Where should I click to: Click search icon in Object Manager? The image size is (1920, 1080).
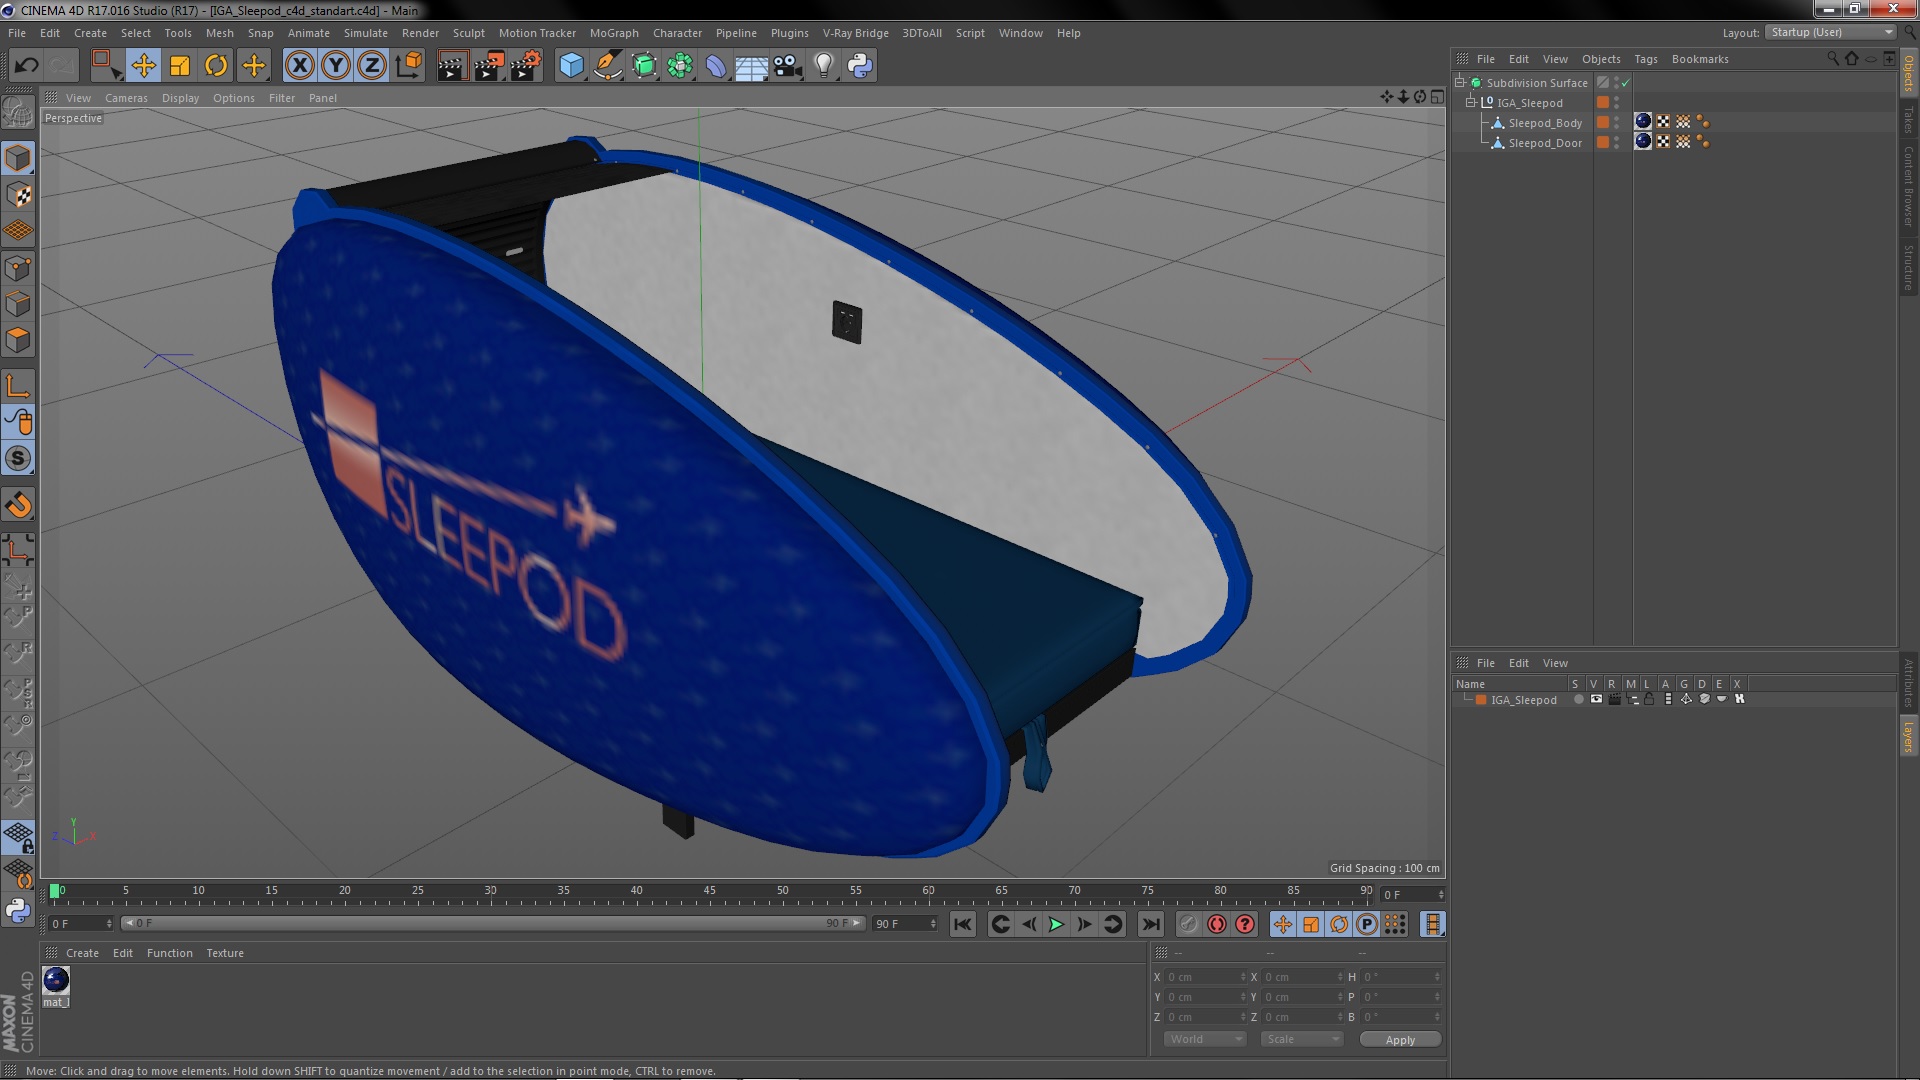pos(1832,59)
